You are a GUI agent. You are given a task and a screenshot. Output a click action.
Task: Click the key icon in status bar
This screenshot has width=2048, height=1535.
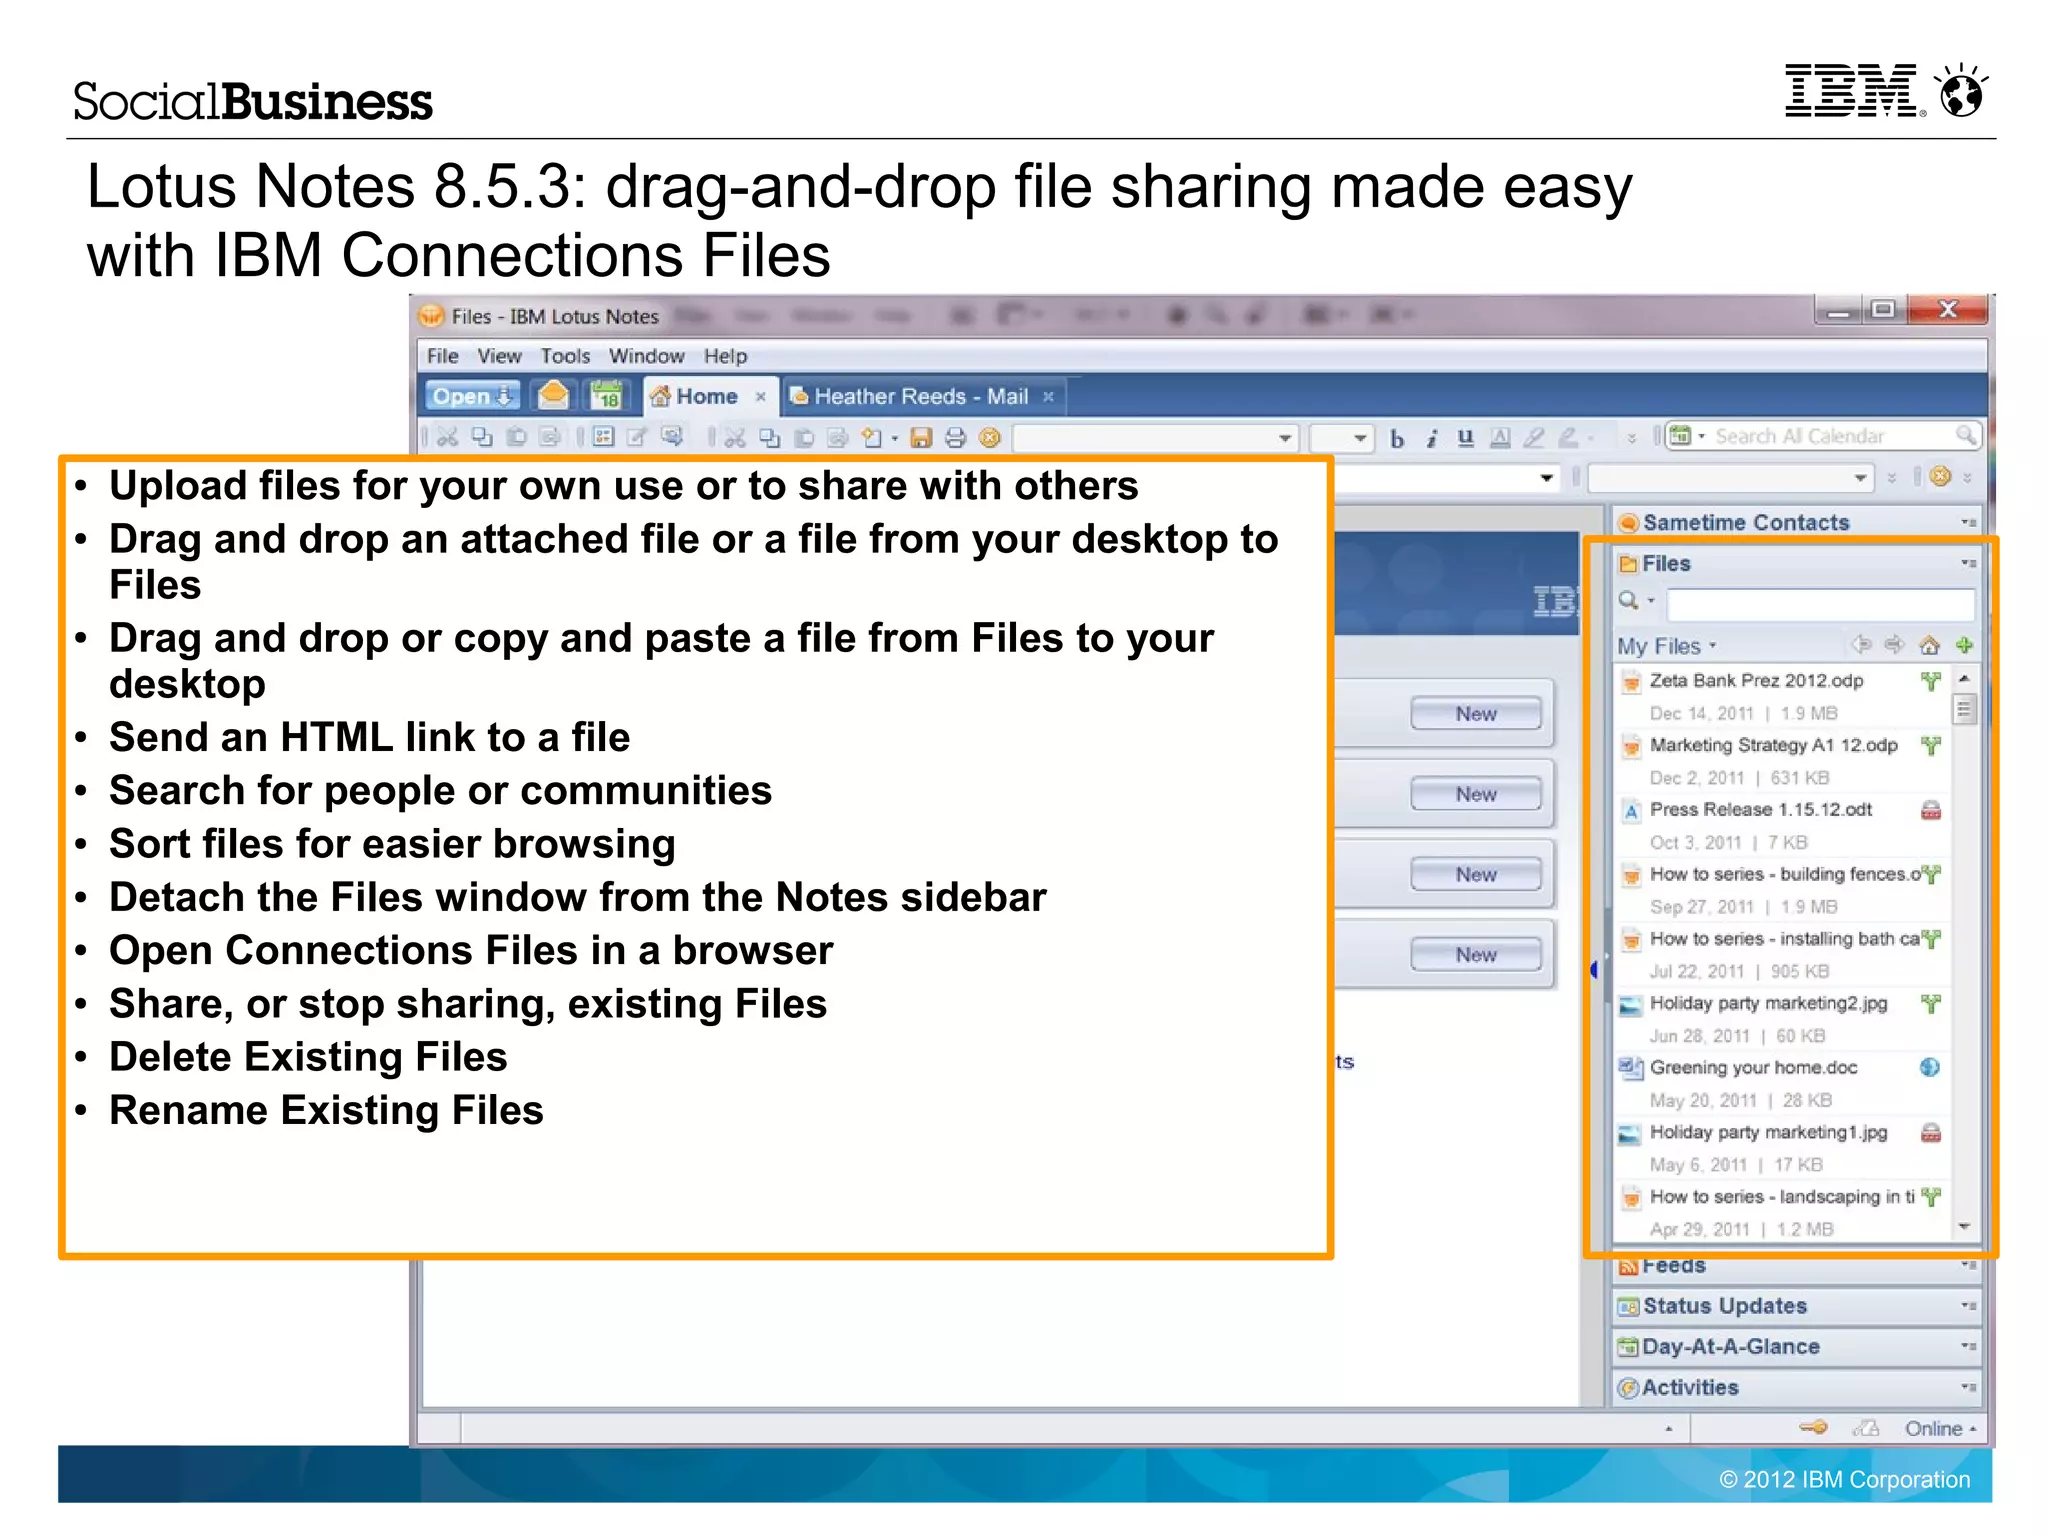click(x=1813, y=1428)
